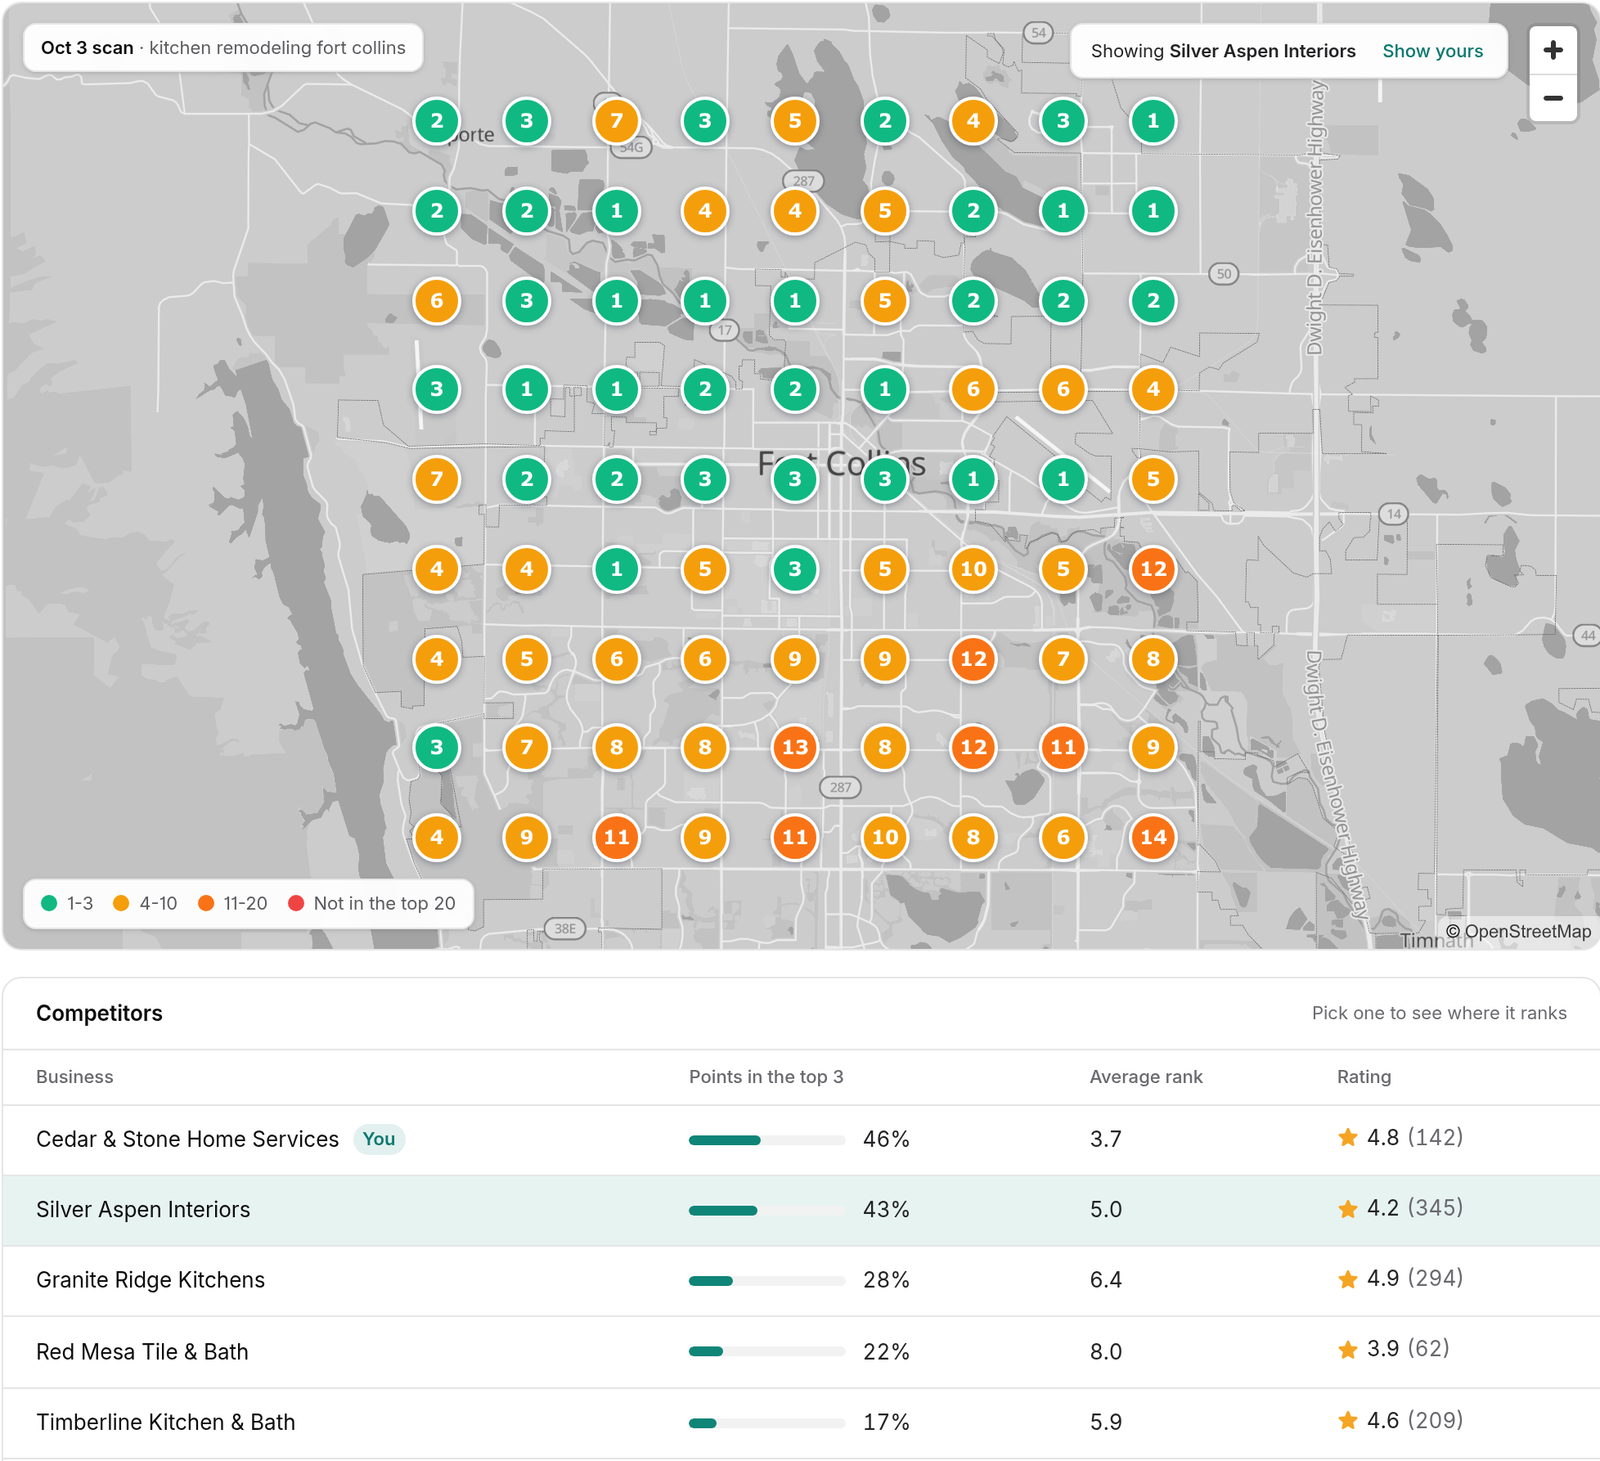This screenshot has width=1600, height=1461.
Task: Select rank 7 marker beside the 54G shield
Action: (x=617, y=121)
